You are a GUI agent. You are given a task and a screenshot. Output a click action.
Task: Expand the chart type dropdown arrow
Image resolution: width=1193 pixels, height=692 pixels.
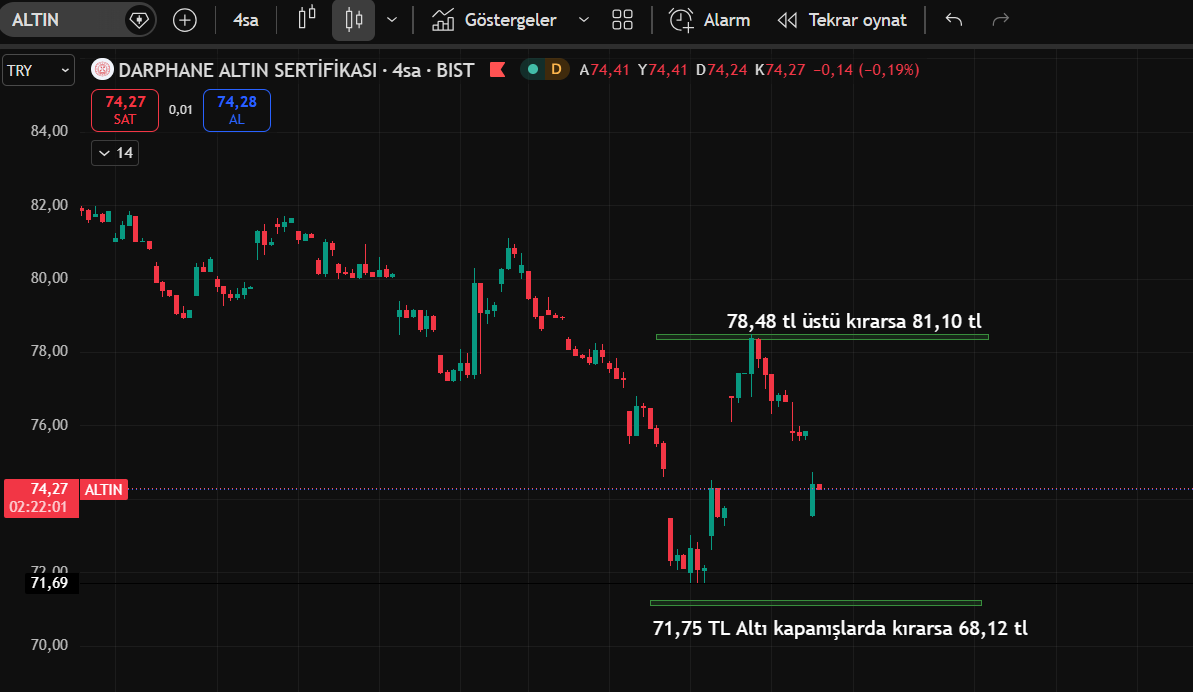coord(392,20)
